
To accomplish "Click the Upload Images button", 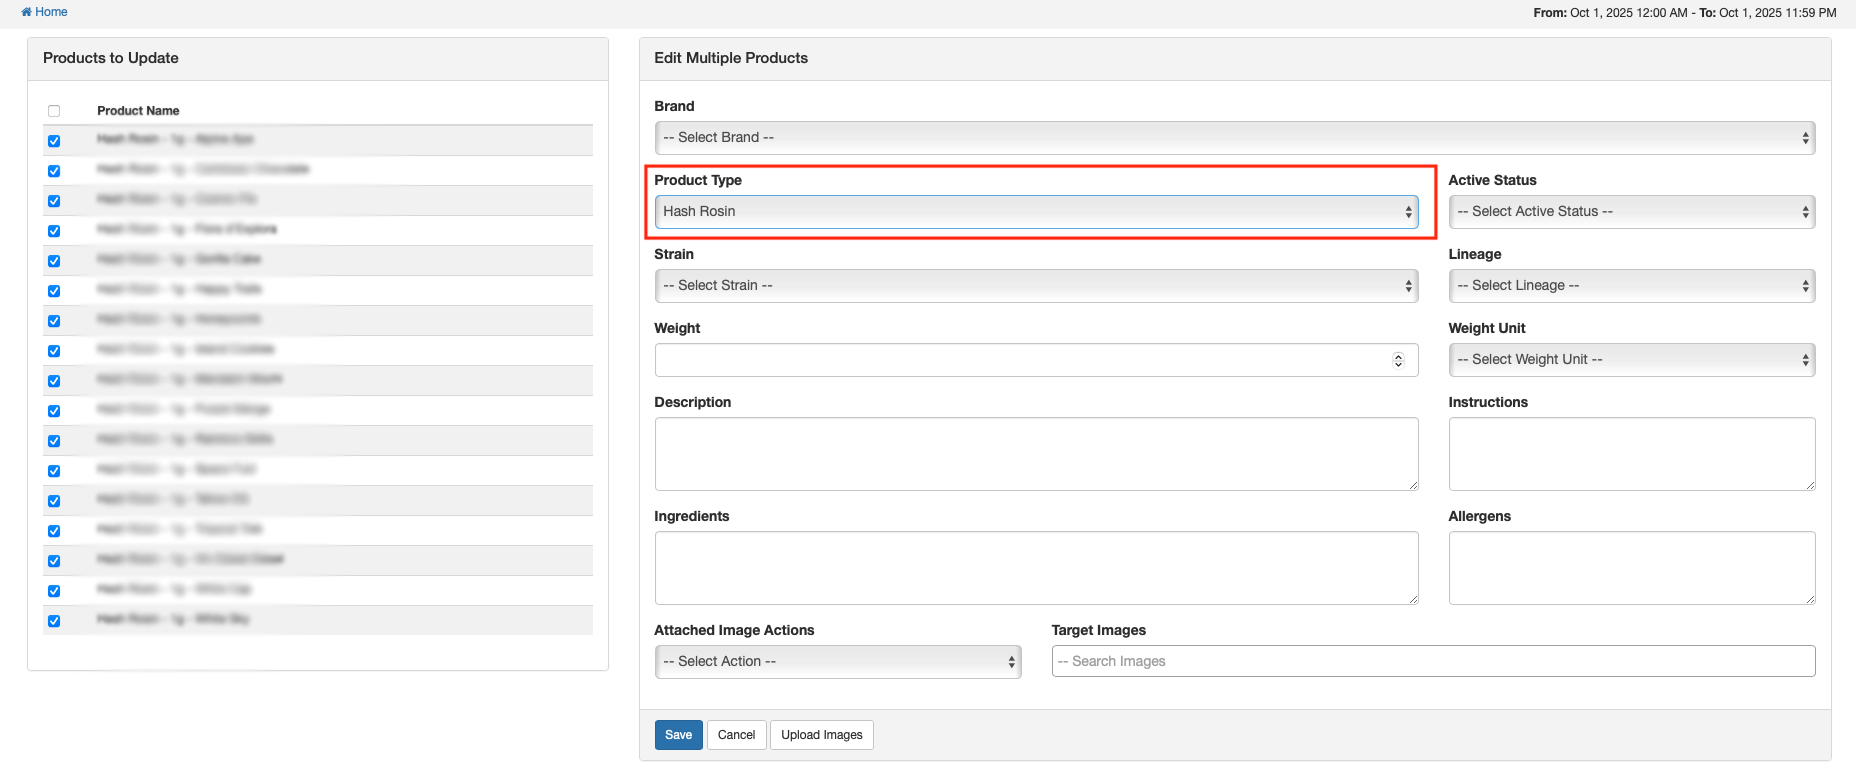I will pos(821,735).
